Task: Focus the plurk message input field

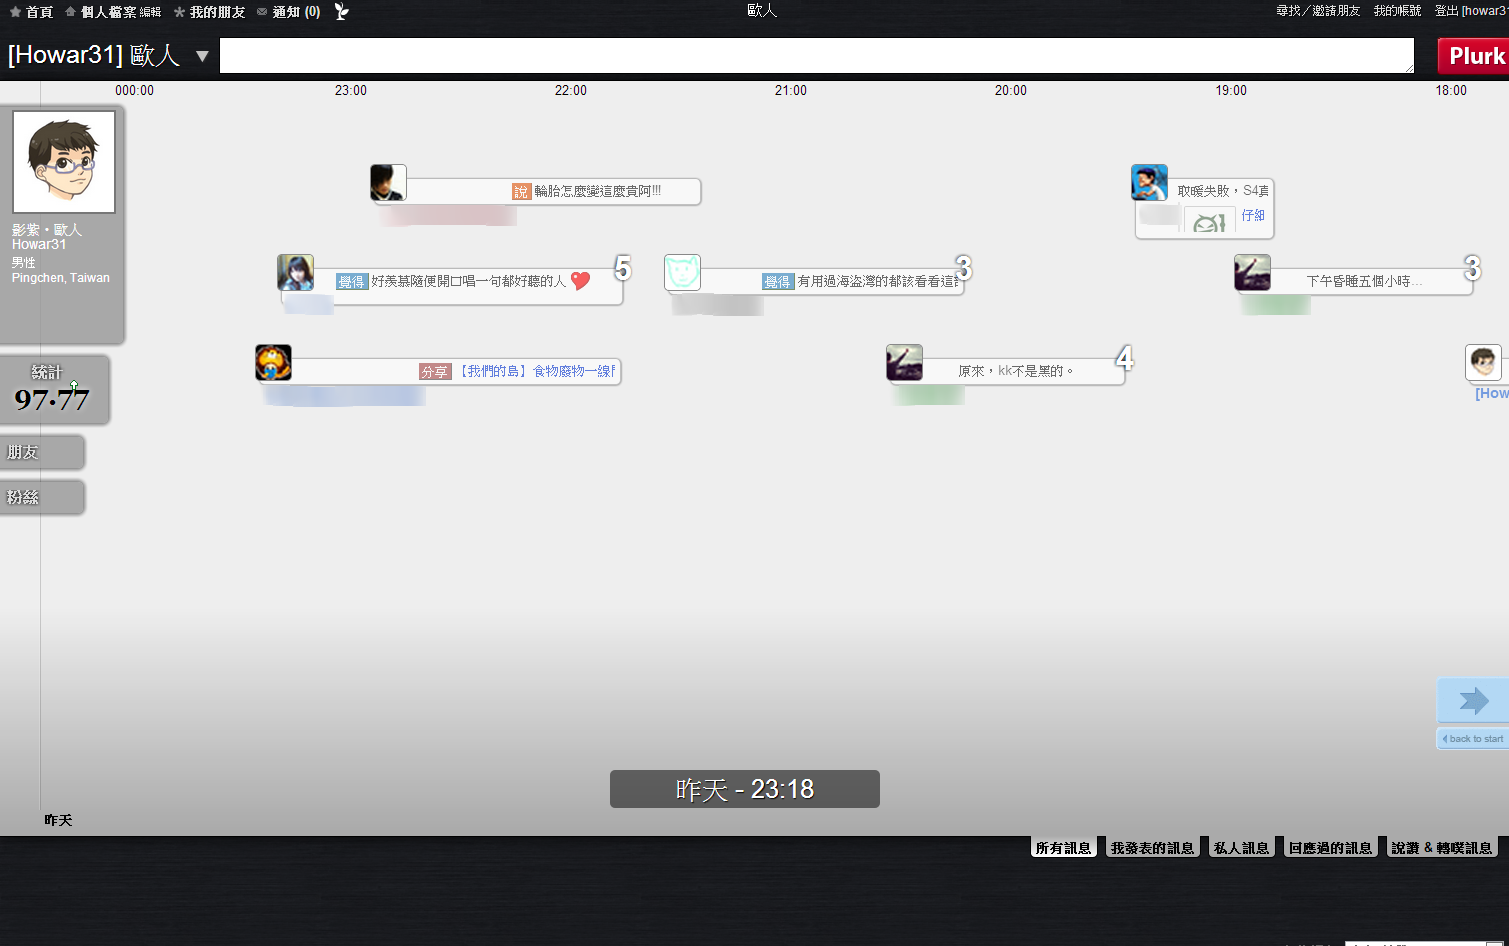Action: click(816, 56)
